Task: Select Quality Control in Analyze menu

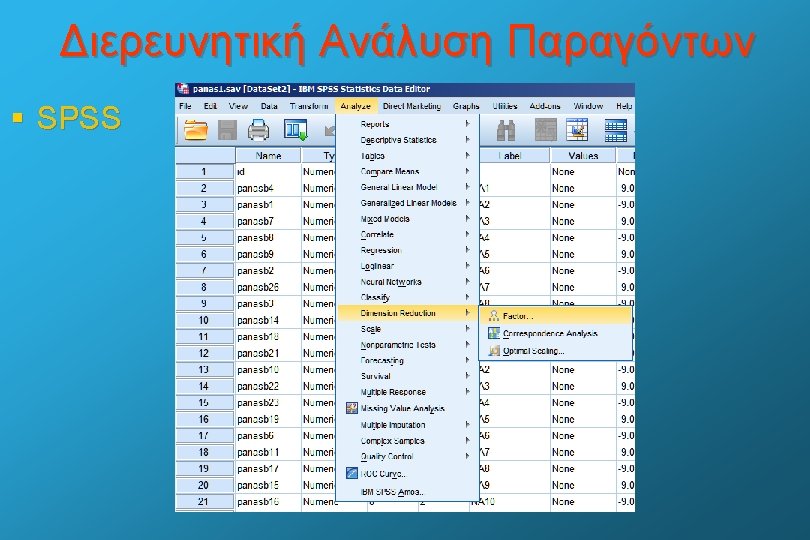Action: click(407, 457)
